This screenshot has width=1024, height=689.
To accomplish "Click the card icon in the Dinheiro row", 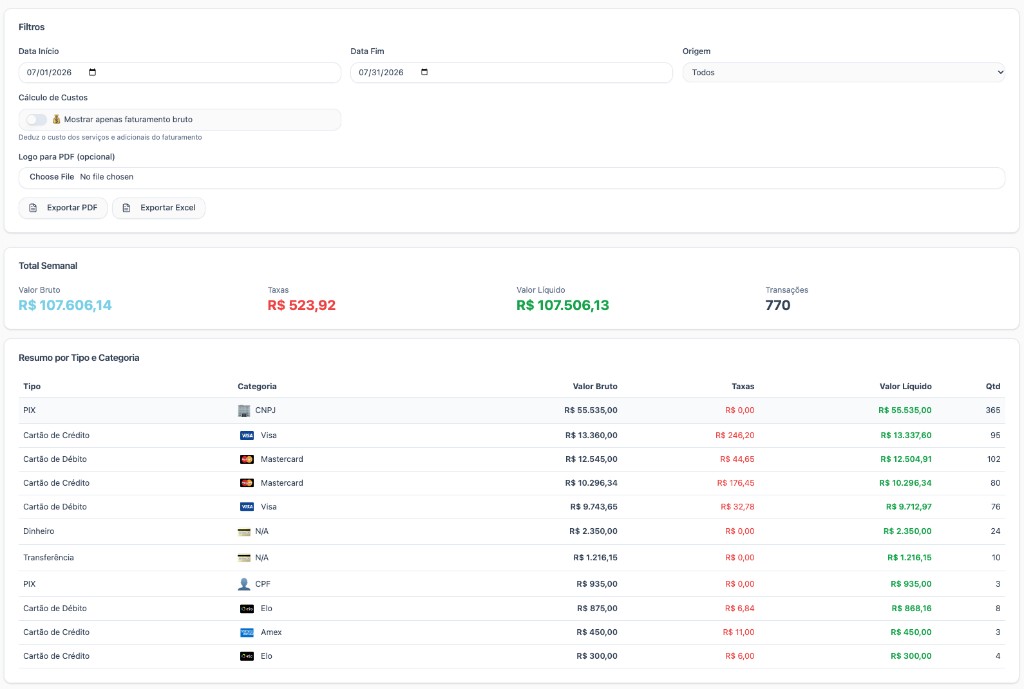I will coord(244,532).
